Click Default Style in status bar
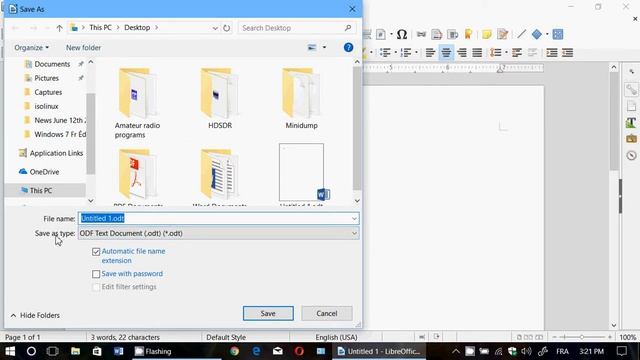 [x=226, y=337]
